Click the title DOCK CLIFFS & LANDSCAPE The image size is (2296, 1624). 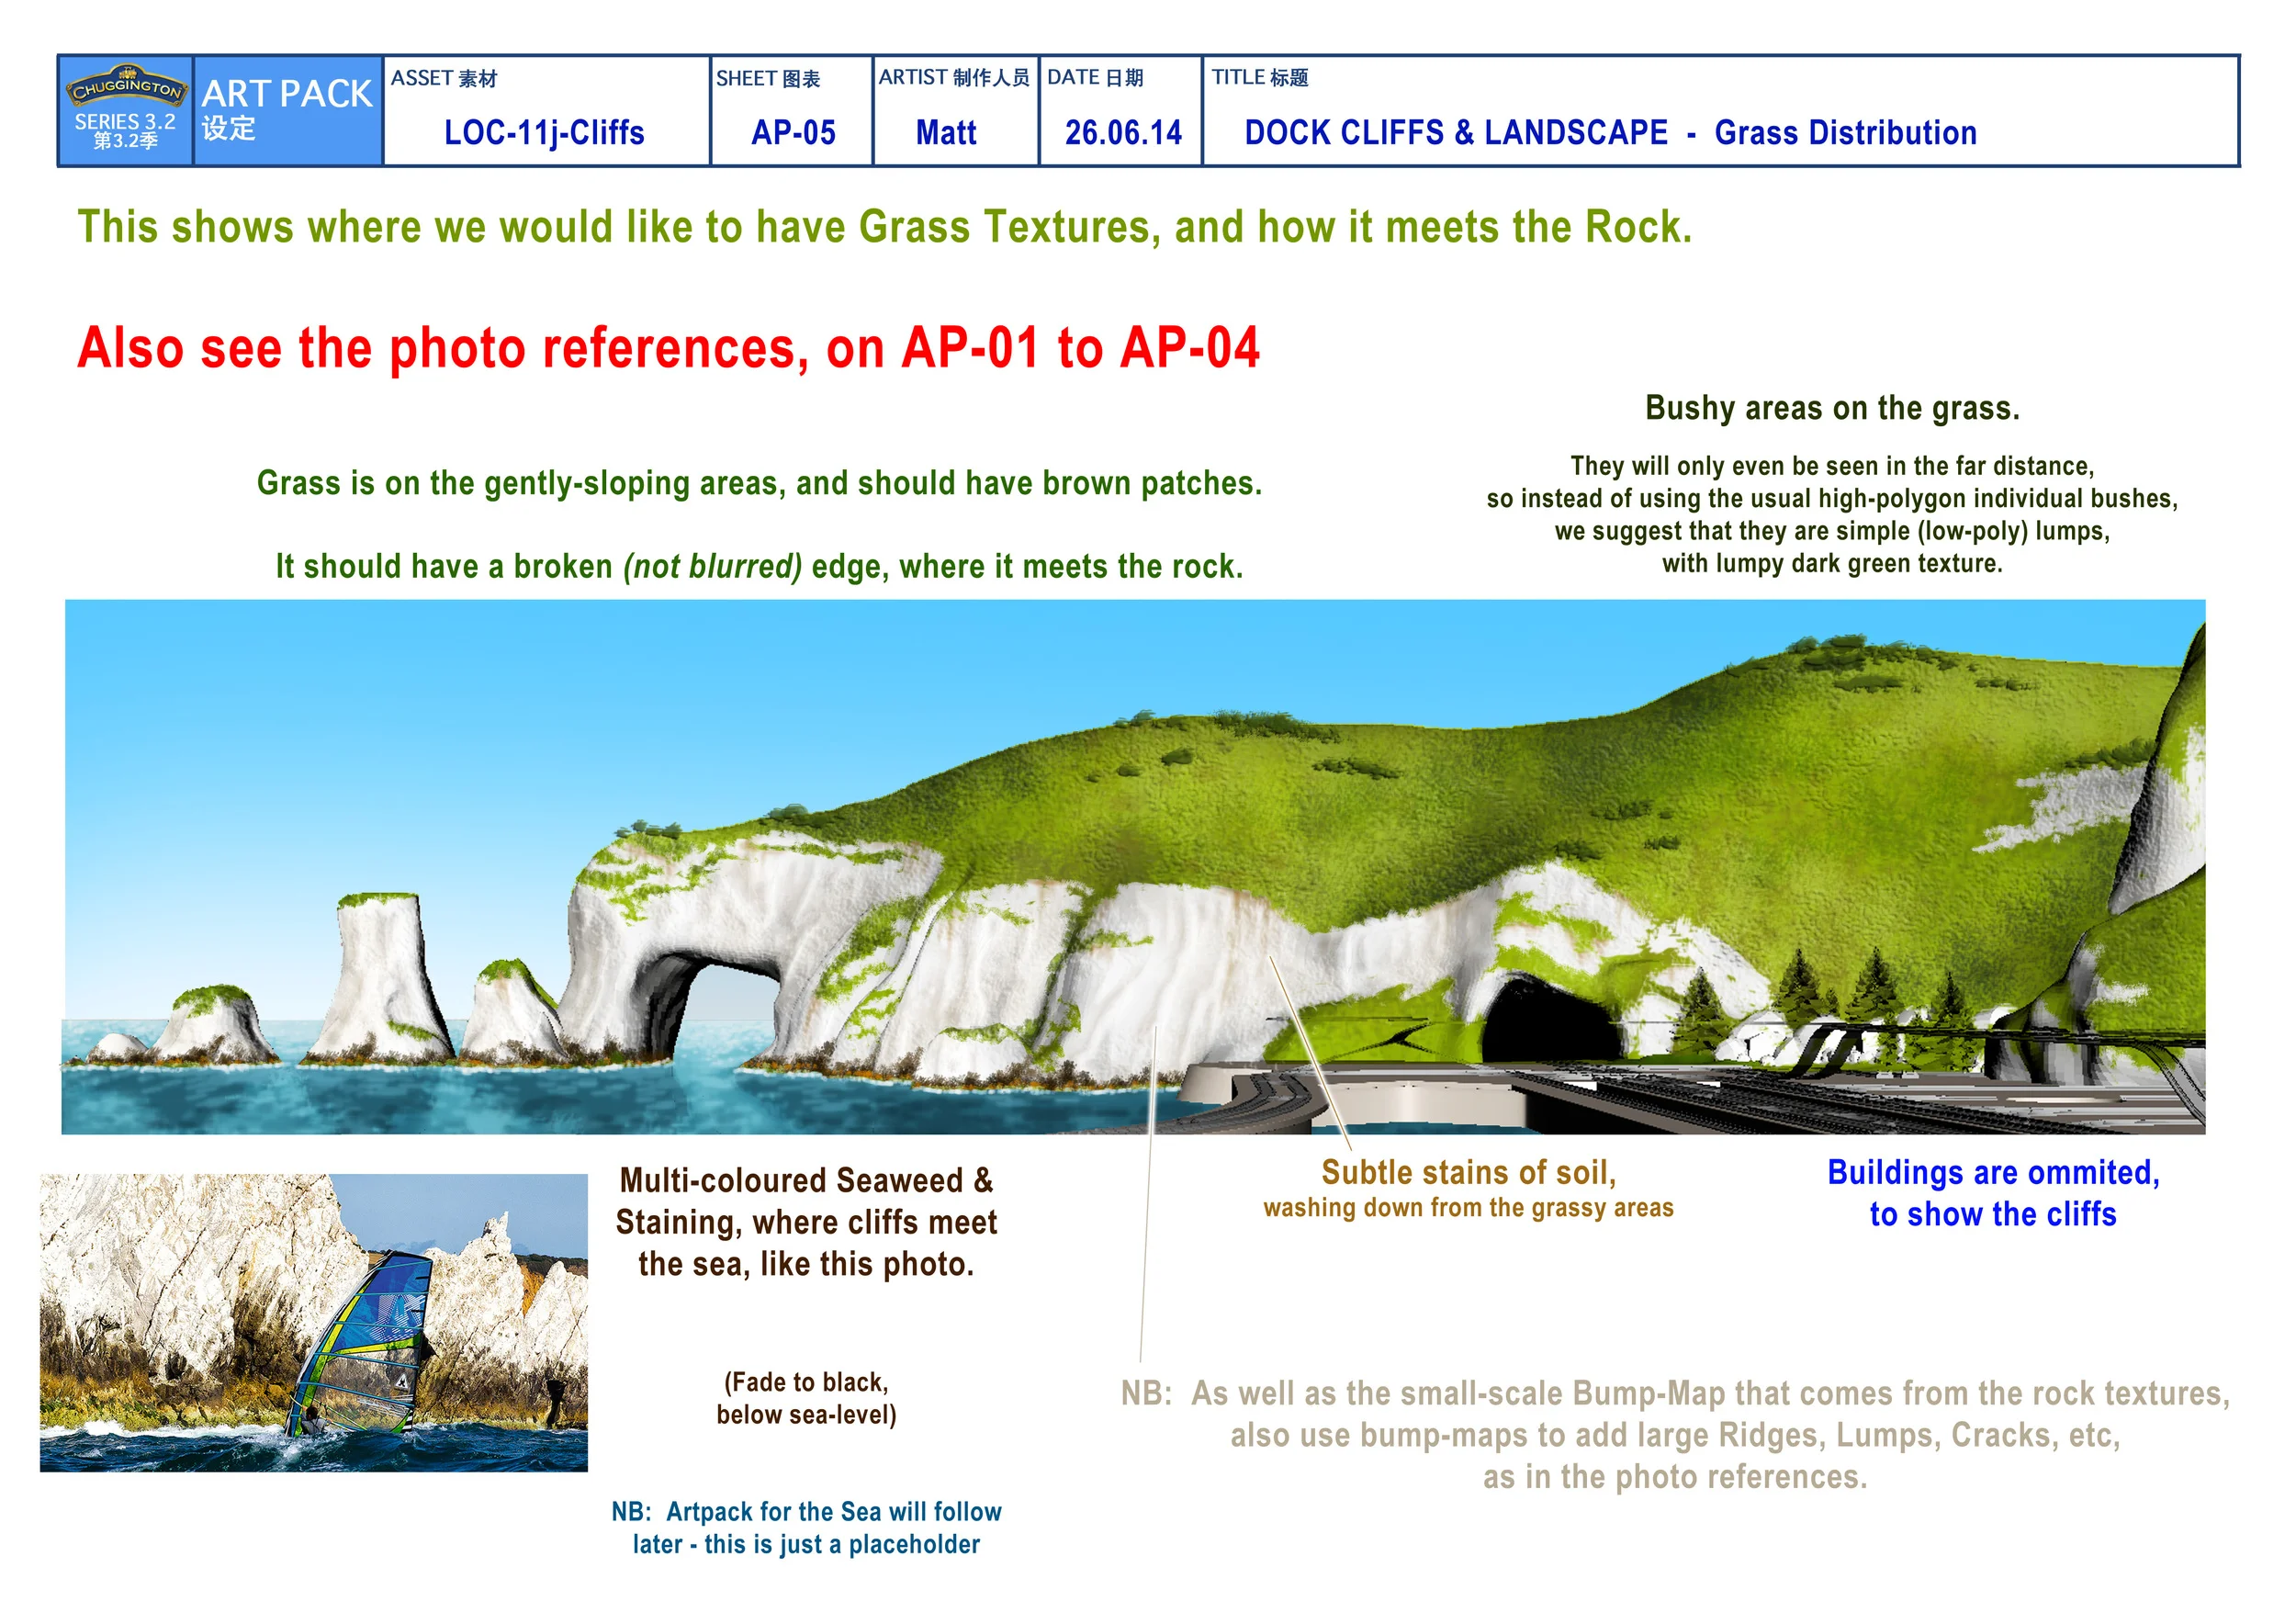tap(1455, 133)
